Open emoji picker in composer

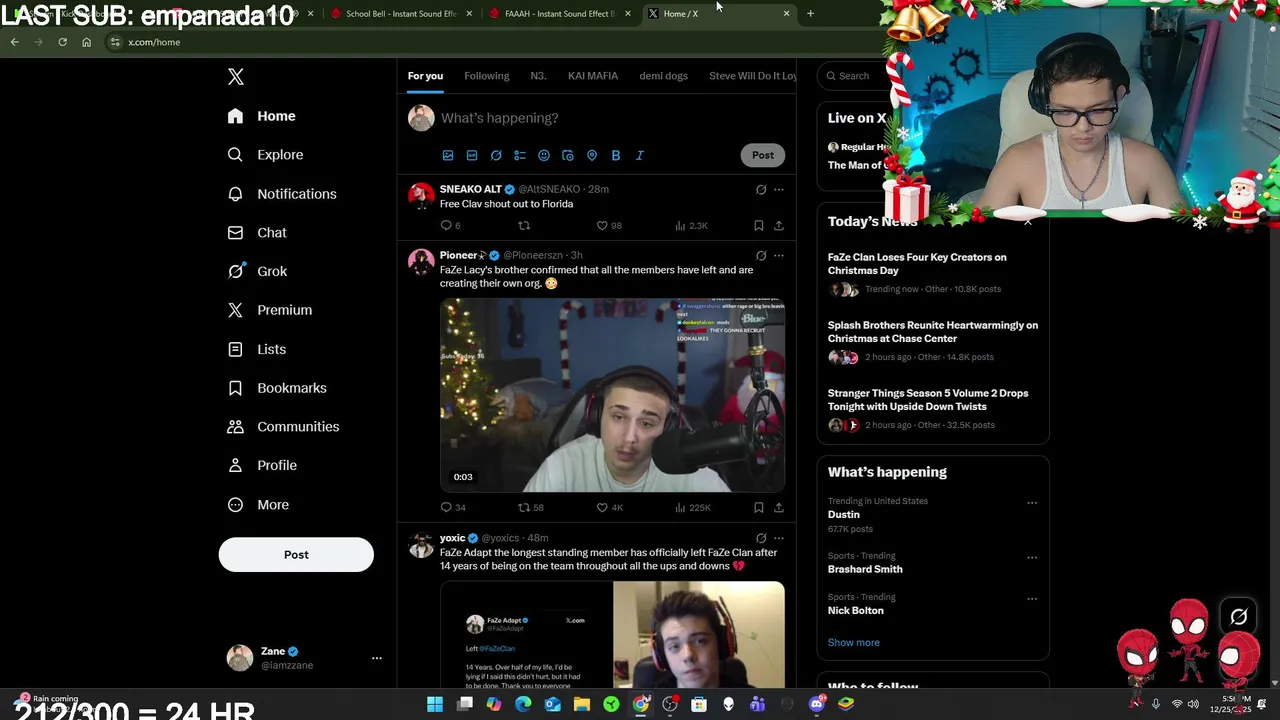coord(544,155)
